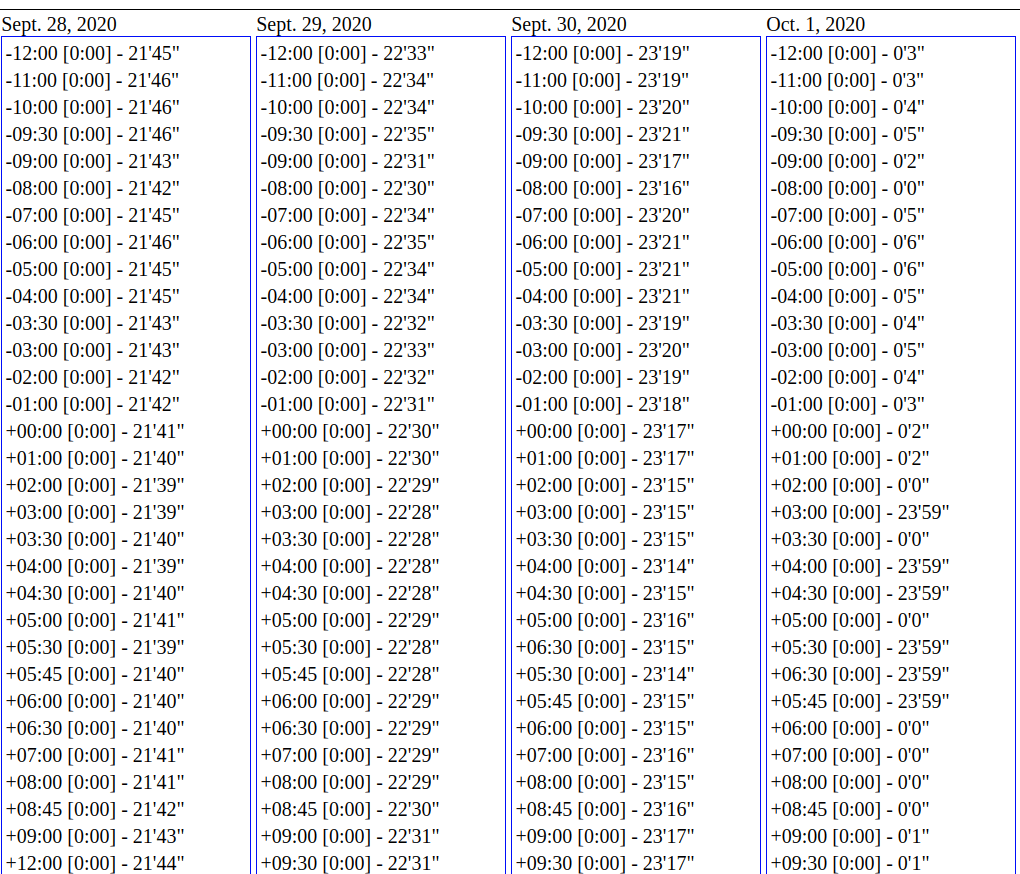Viewport: 1020px width, 874px height.
Task: Select the +00:00 entry showing 21'41"
Action: coord(95,431)
